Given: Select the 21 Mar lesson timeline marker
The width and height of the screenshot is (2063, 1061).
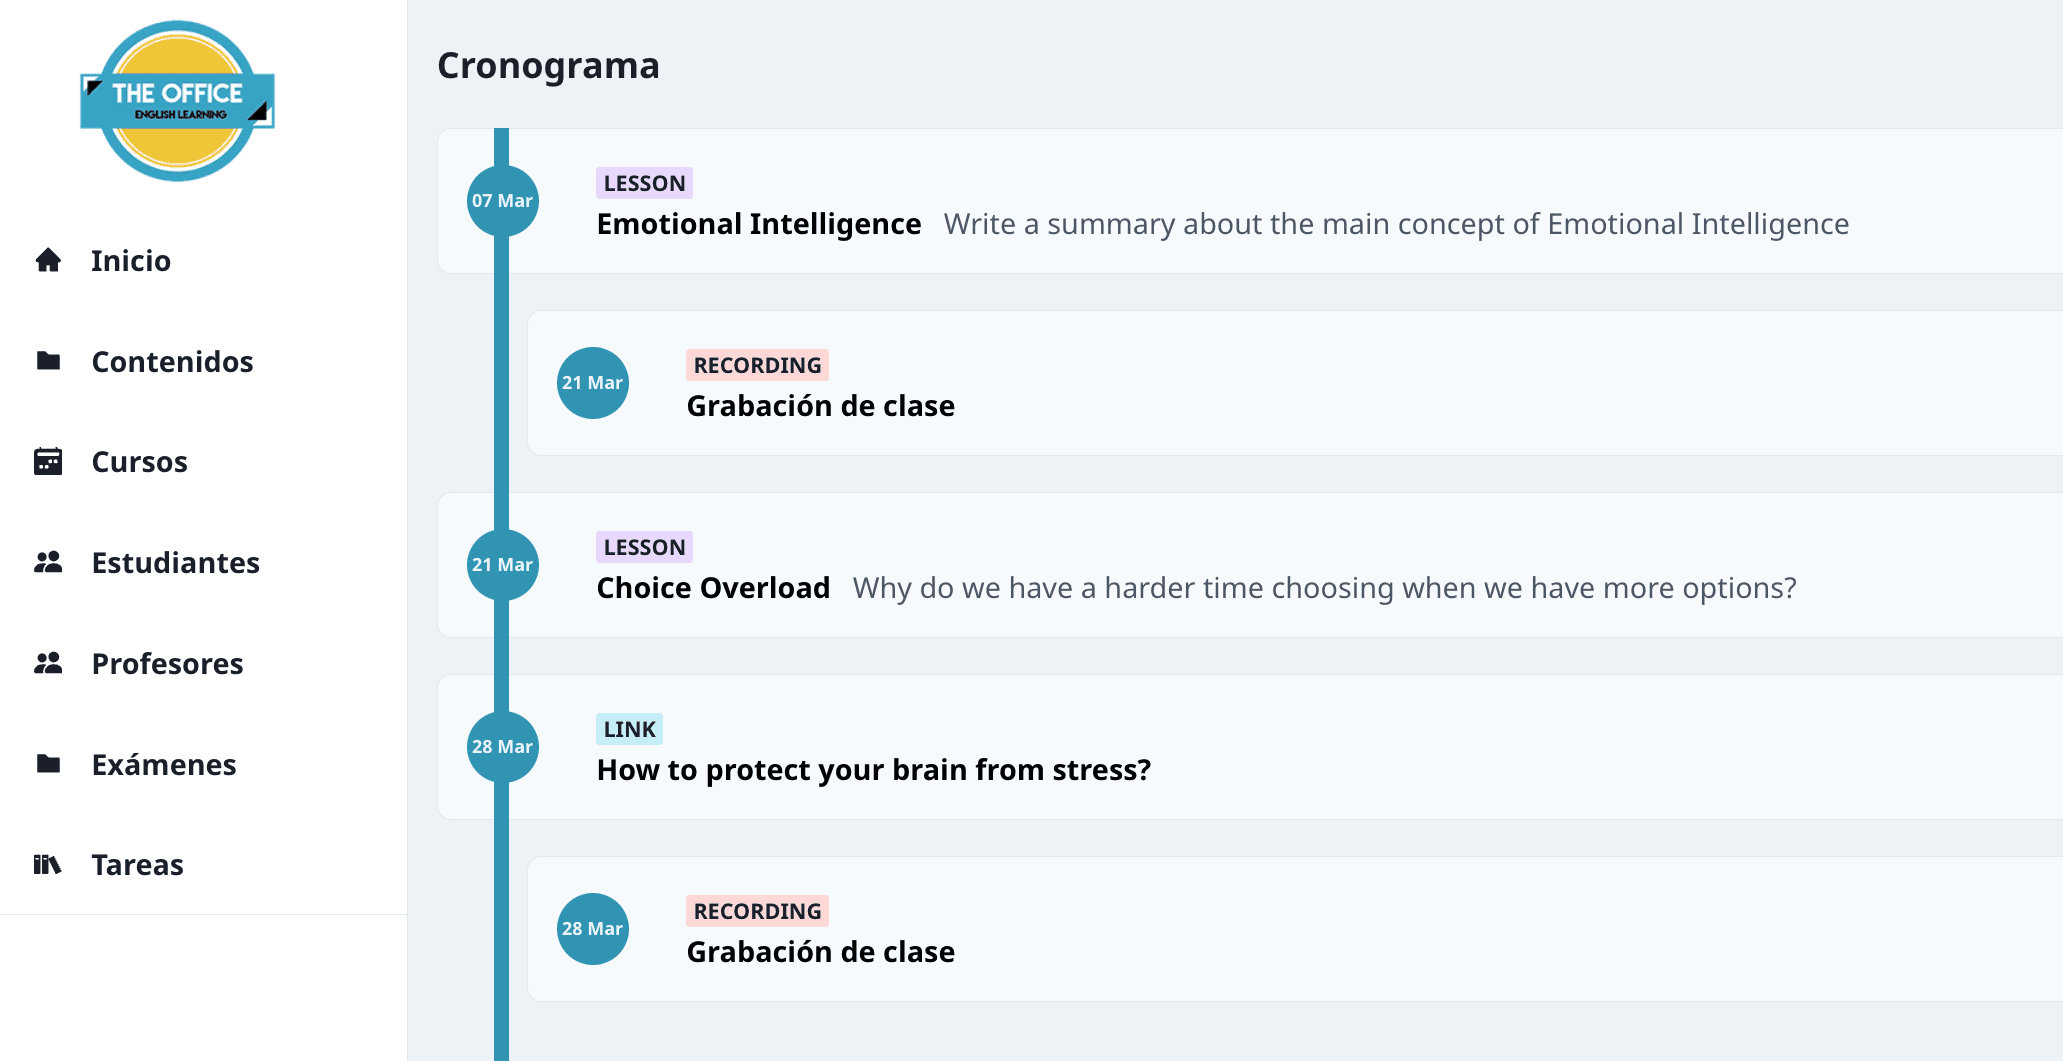Looking at the screenshot, I should pyautogui.click(x=503, y=565).
